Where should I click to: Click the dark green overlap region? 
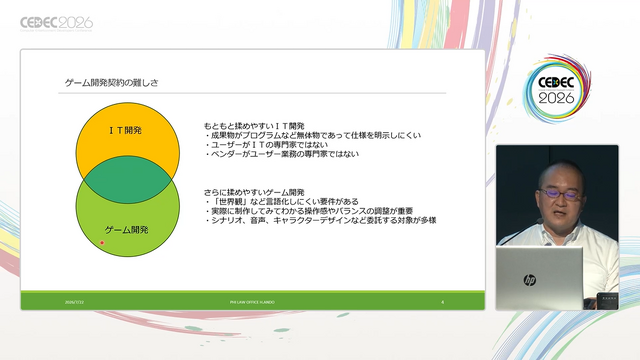click(127, 180)
